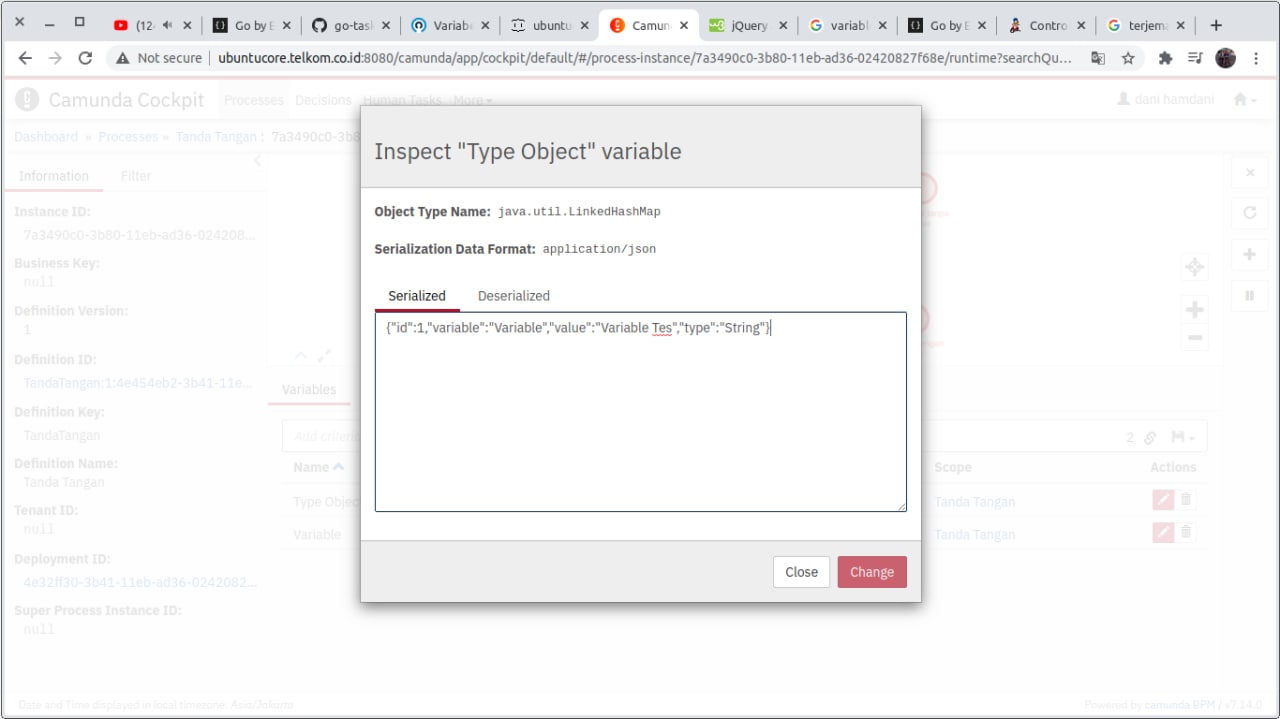Image resolution: width=1280 pixels, height=719 pixels.
Task: Click the browser back arrow
Action: tap(25, 58)
